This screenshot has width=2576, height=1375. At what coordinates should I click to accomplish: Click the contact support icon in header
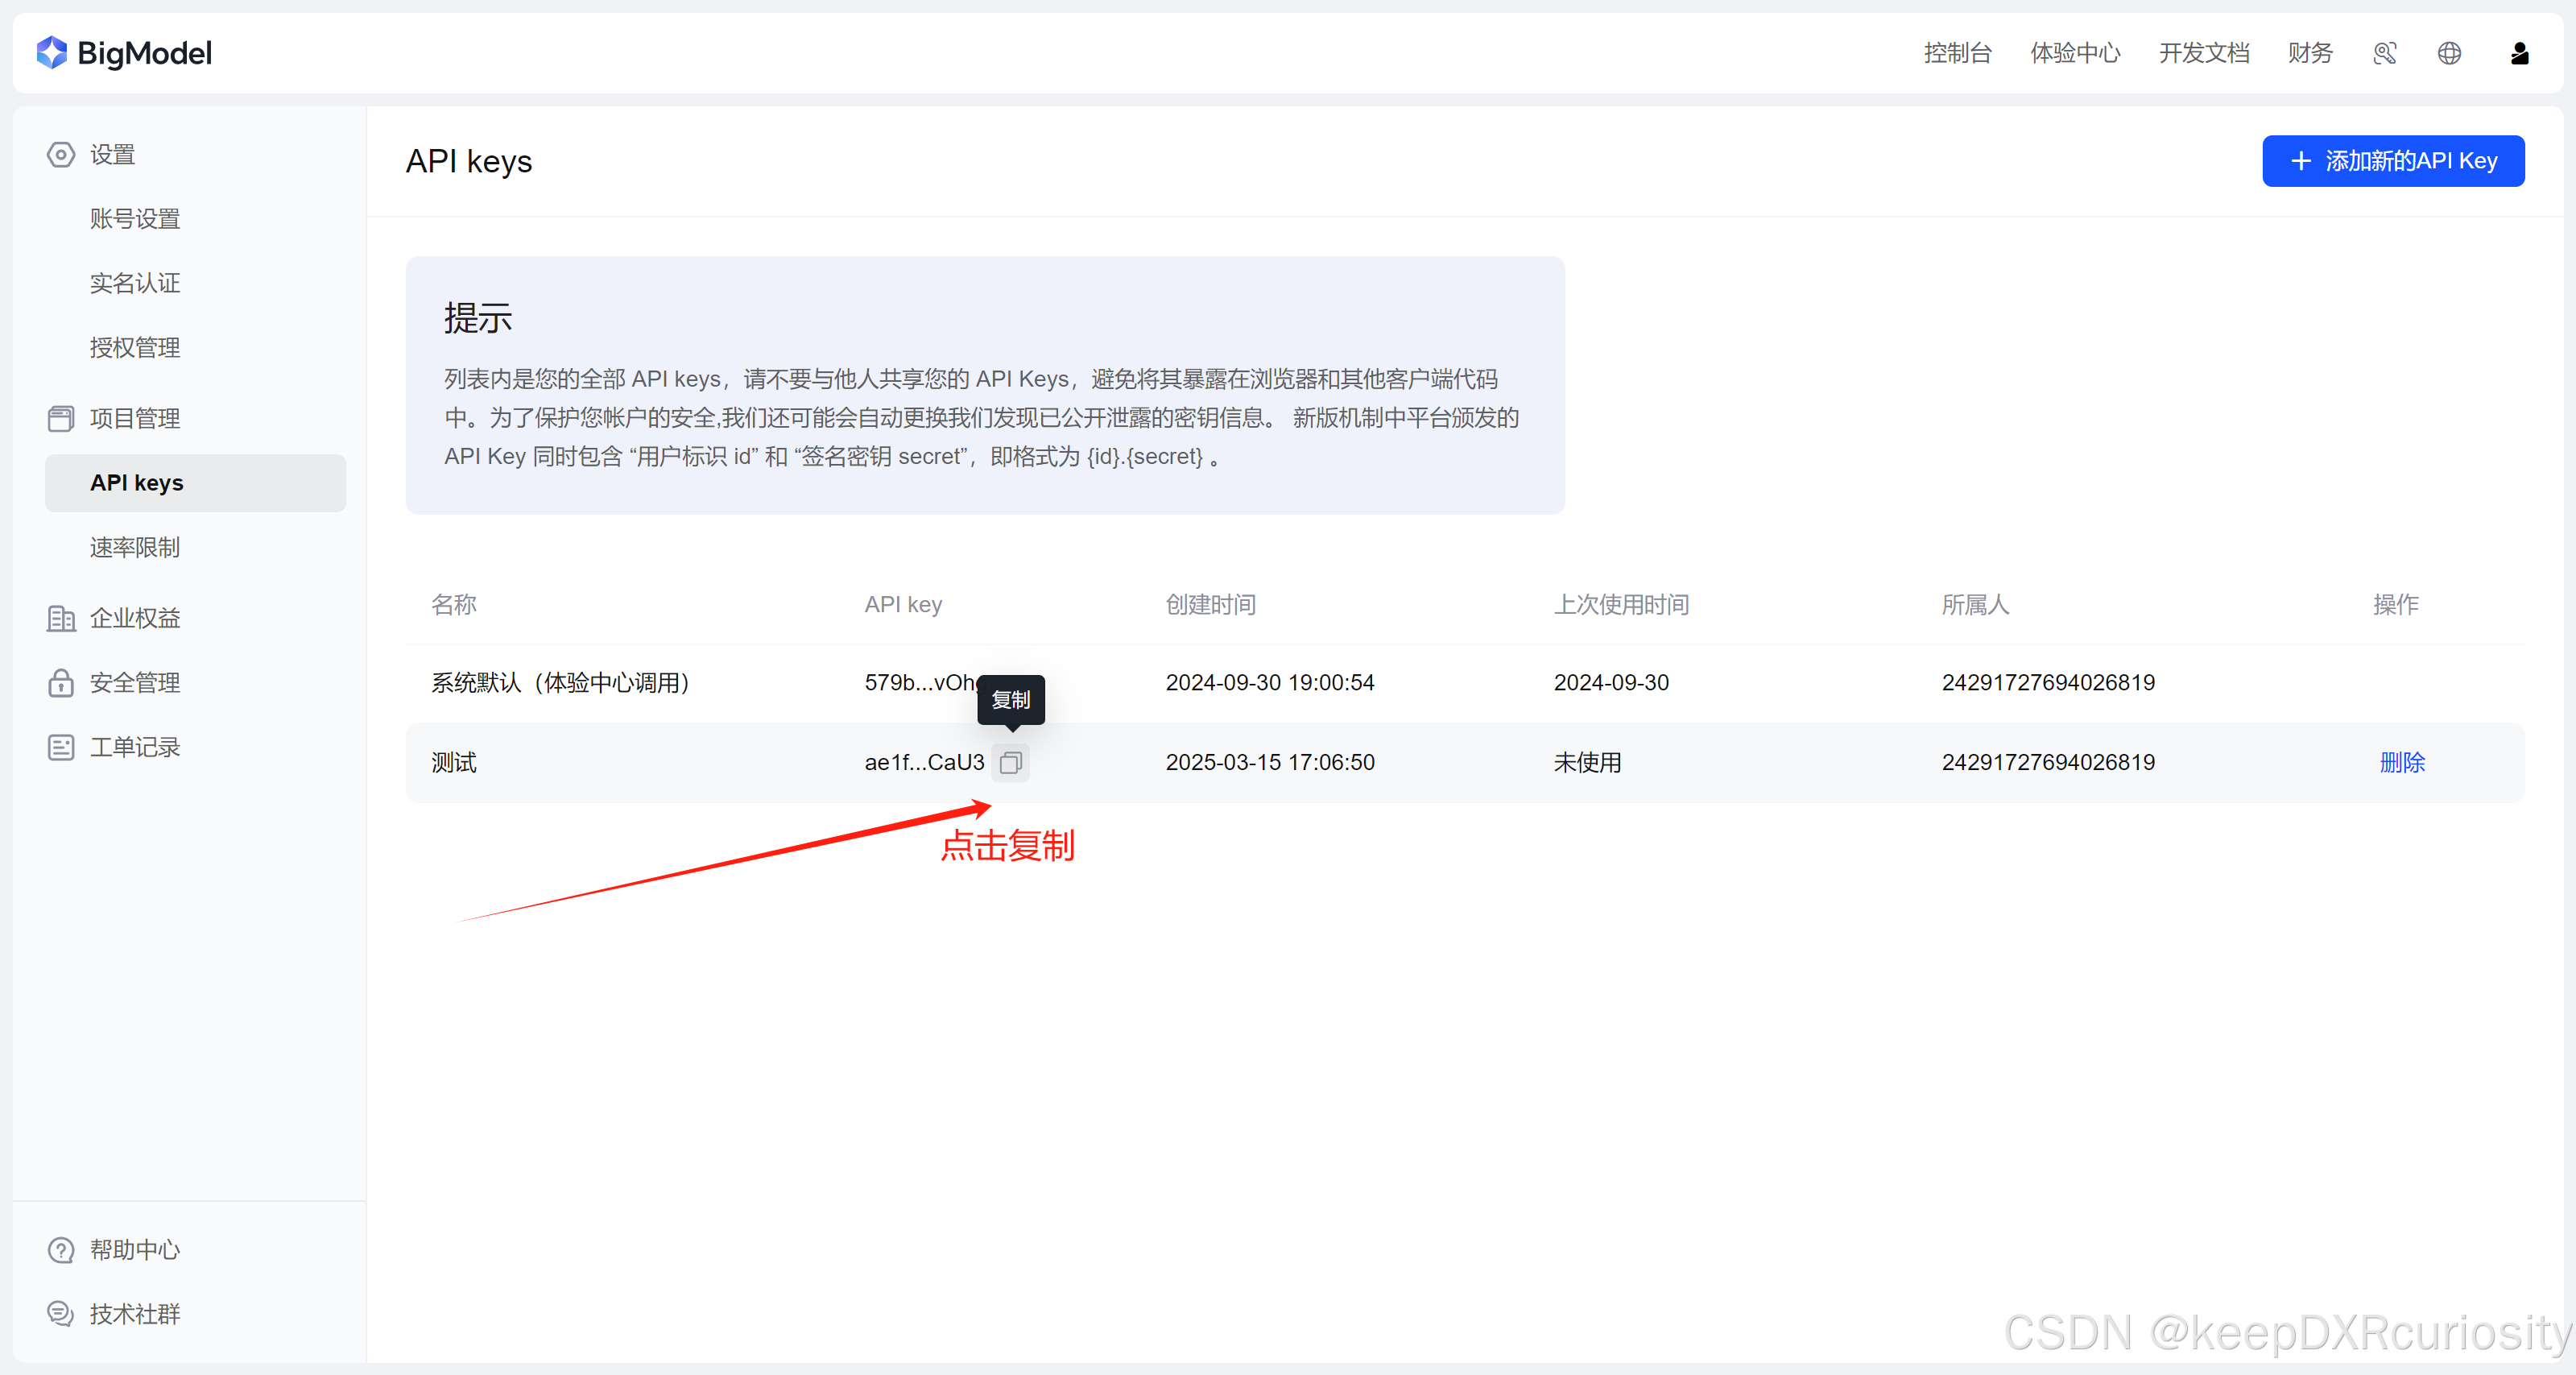[x=2384, y=53]
